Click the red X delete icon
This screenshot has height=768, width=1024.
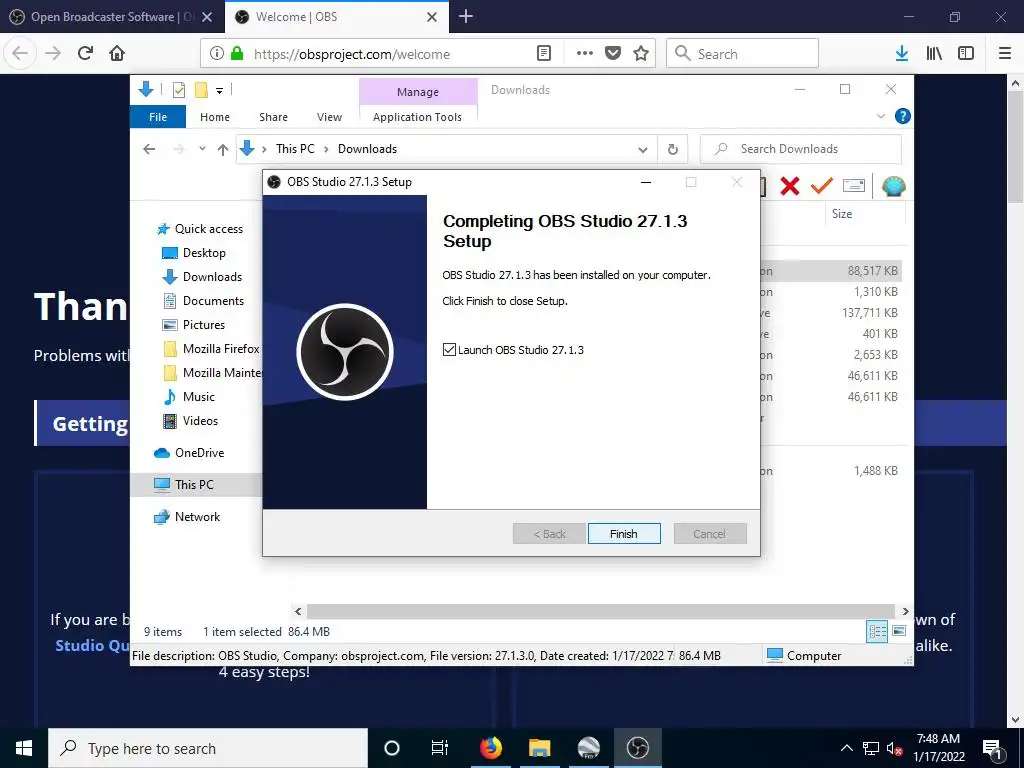click(790, 186)
